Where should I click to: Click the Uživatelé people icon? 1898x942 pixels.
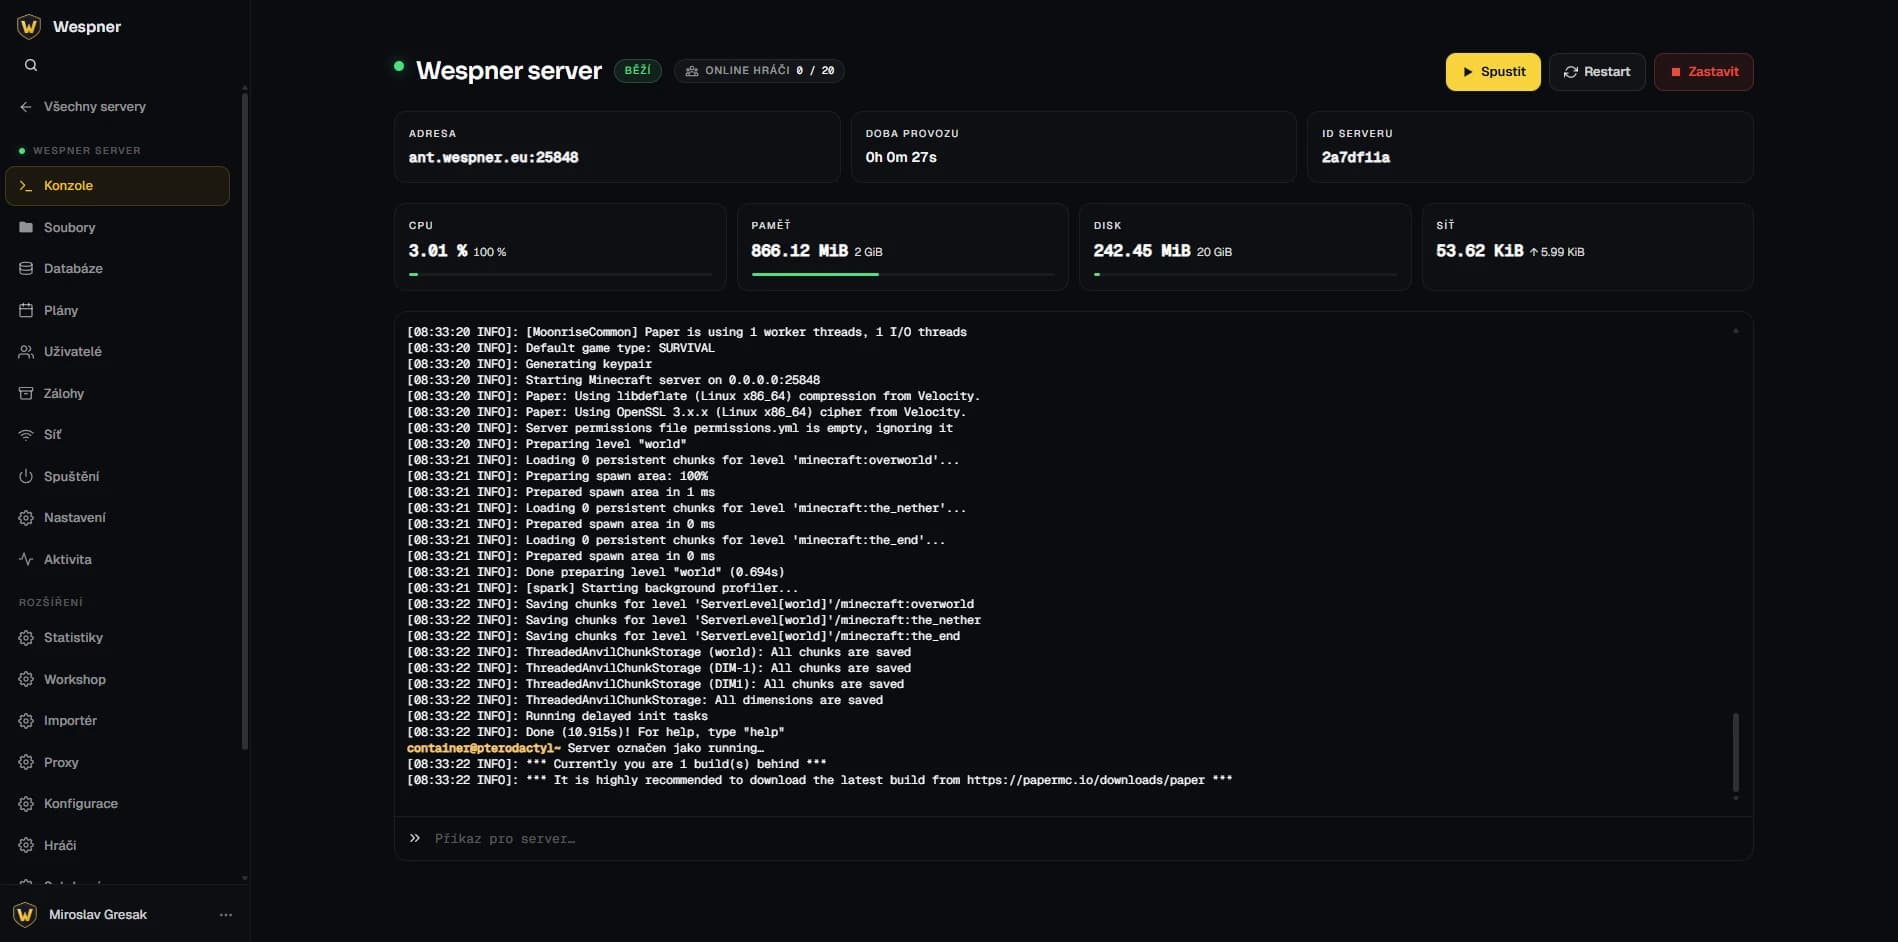coord(26,352)
